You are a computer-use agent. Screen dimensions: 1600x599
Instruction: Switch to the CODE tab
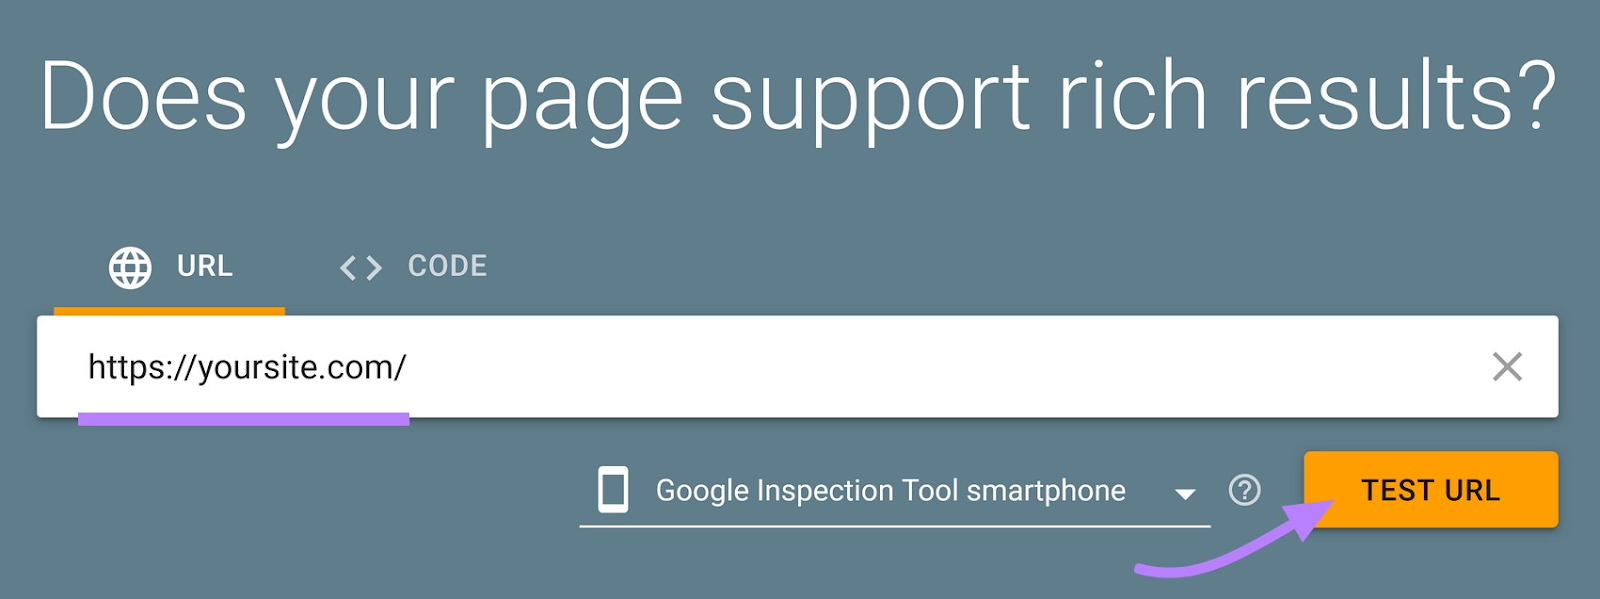445,266
